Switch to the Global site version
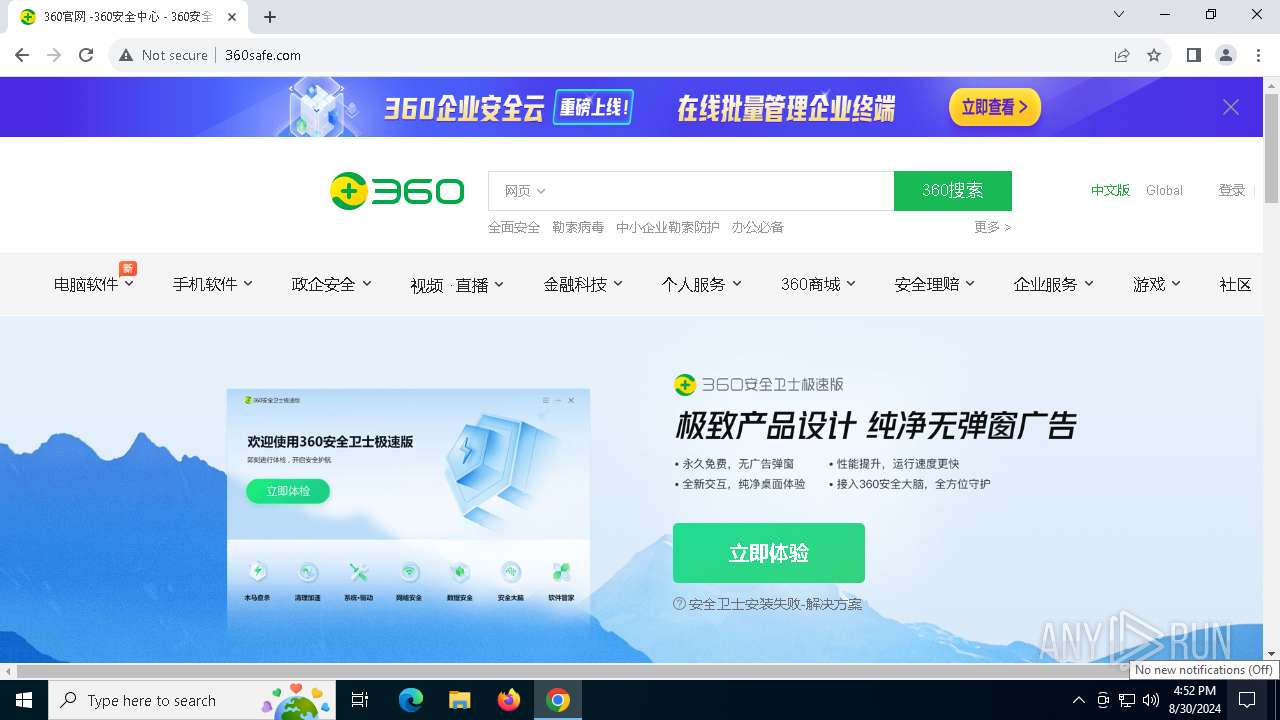 pyautogui.click(x=1164, y=190)
